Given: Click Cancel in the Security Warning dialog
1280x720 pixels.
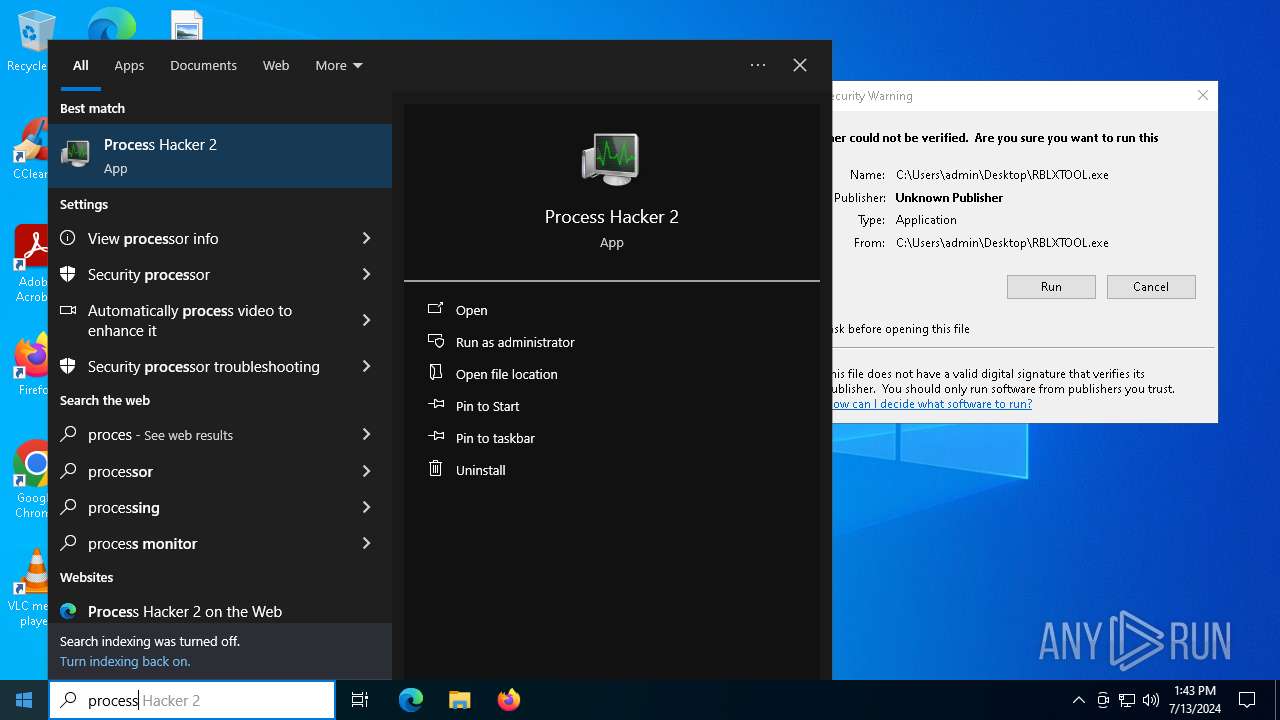Looking at the screenshot, I should pyautogui.click(x=1151, y=287).
